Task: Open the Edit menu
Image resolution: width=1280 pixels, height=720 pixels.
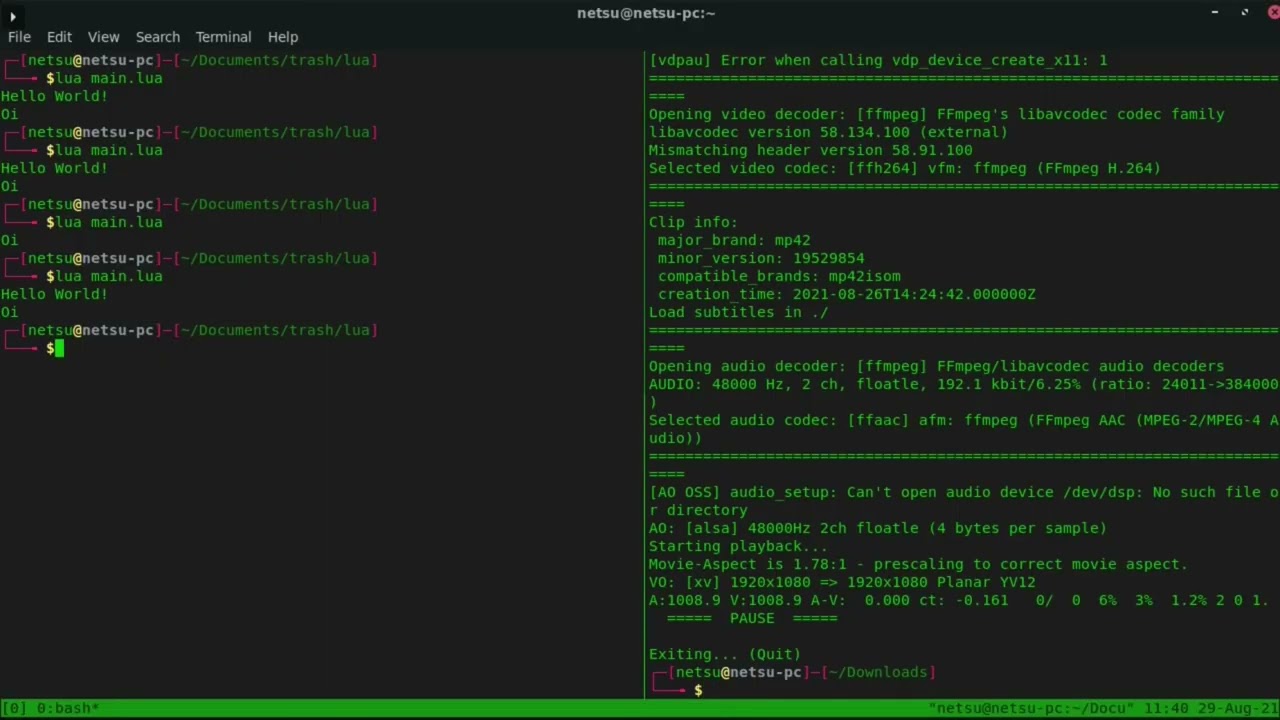Action: [x=59, y=37]
